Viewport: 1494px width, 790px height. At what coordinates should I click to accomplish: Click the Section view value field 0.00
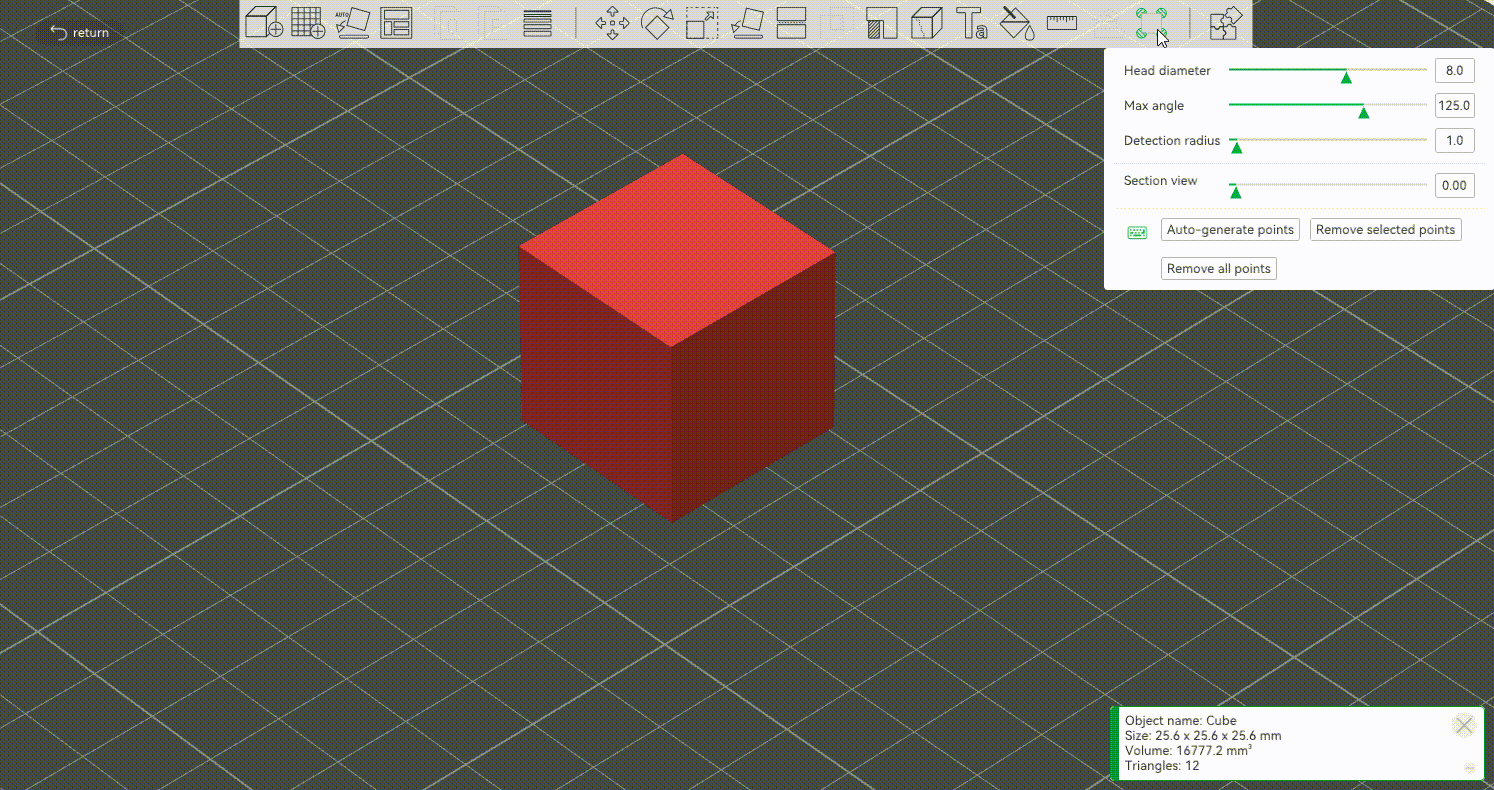click(x=1454, y=185)
